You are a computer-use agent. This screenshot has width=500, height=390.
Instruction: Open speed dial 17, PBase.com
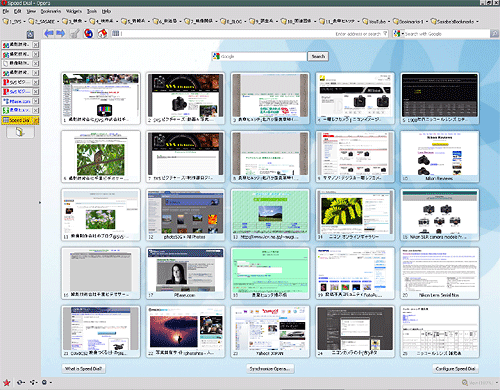(x=185, y=273)
